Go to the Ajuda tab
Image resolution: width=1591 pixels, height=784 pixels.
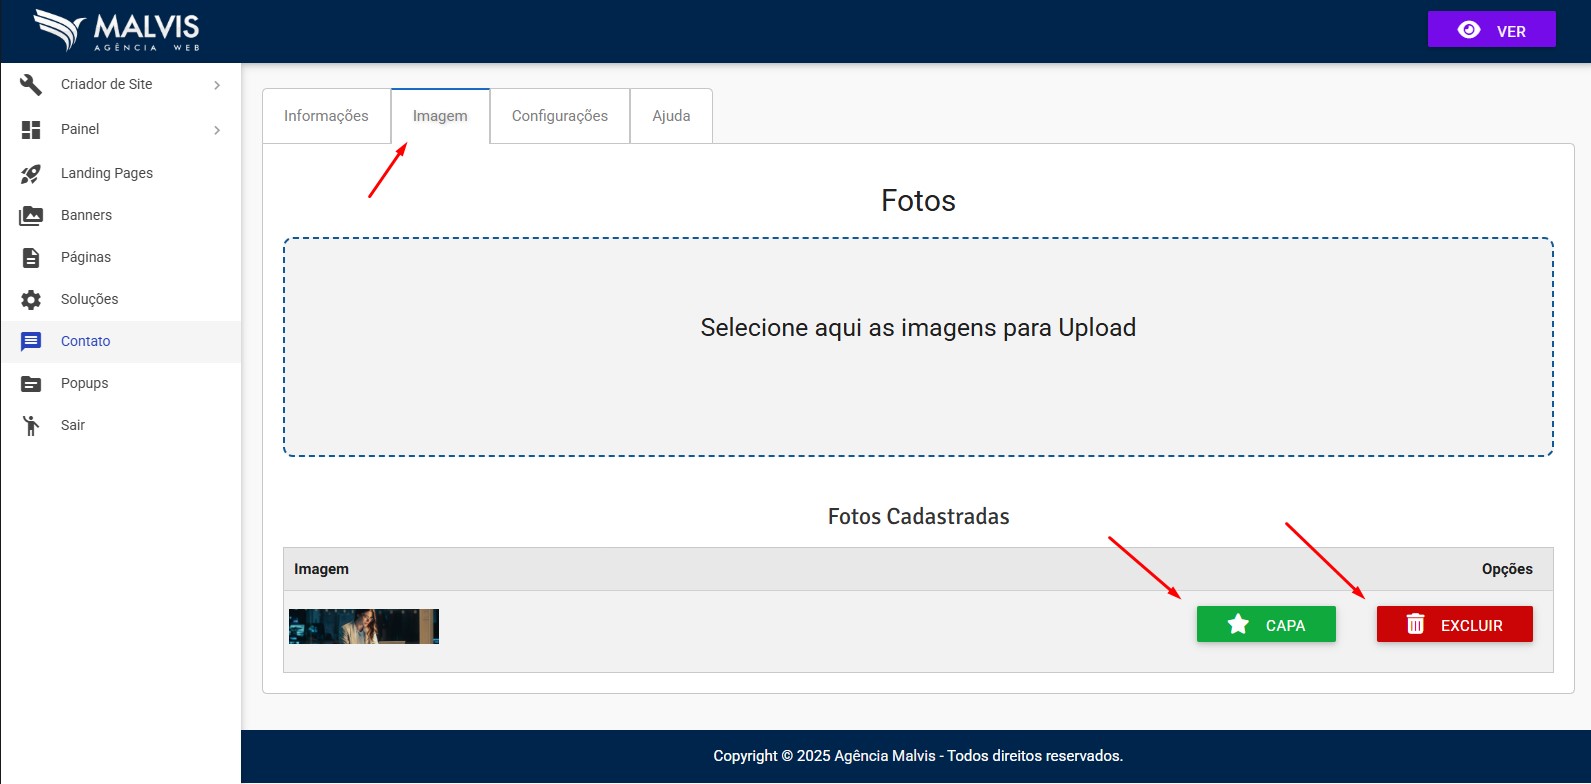(x=671, y=116)
